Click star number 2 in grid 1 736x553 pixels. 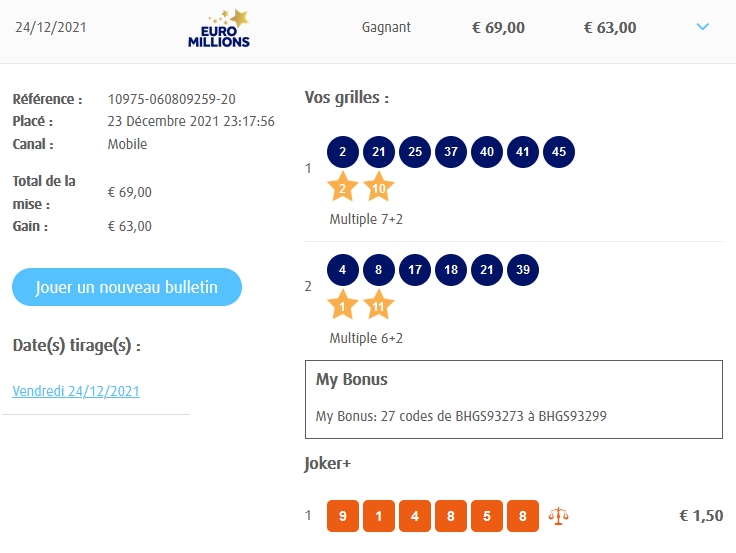pyautogui.click(x=343, y=187)
